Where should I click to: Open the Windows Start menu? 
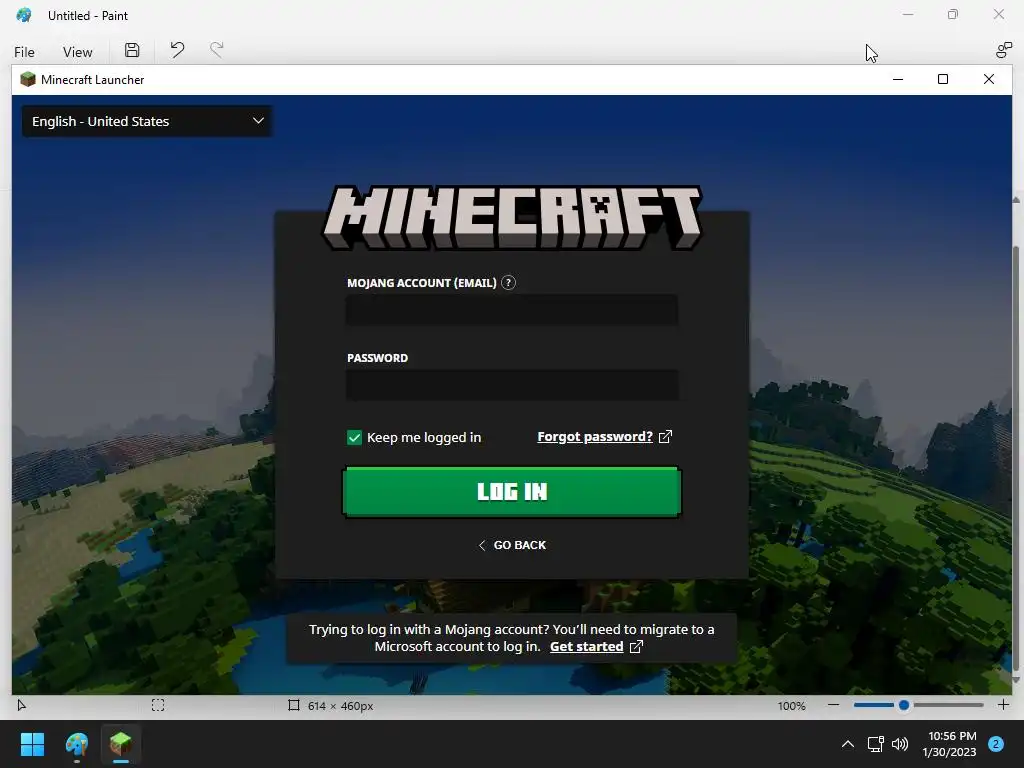click(x=32, y=744)
